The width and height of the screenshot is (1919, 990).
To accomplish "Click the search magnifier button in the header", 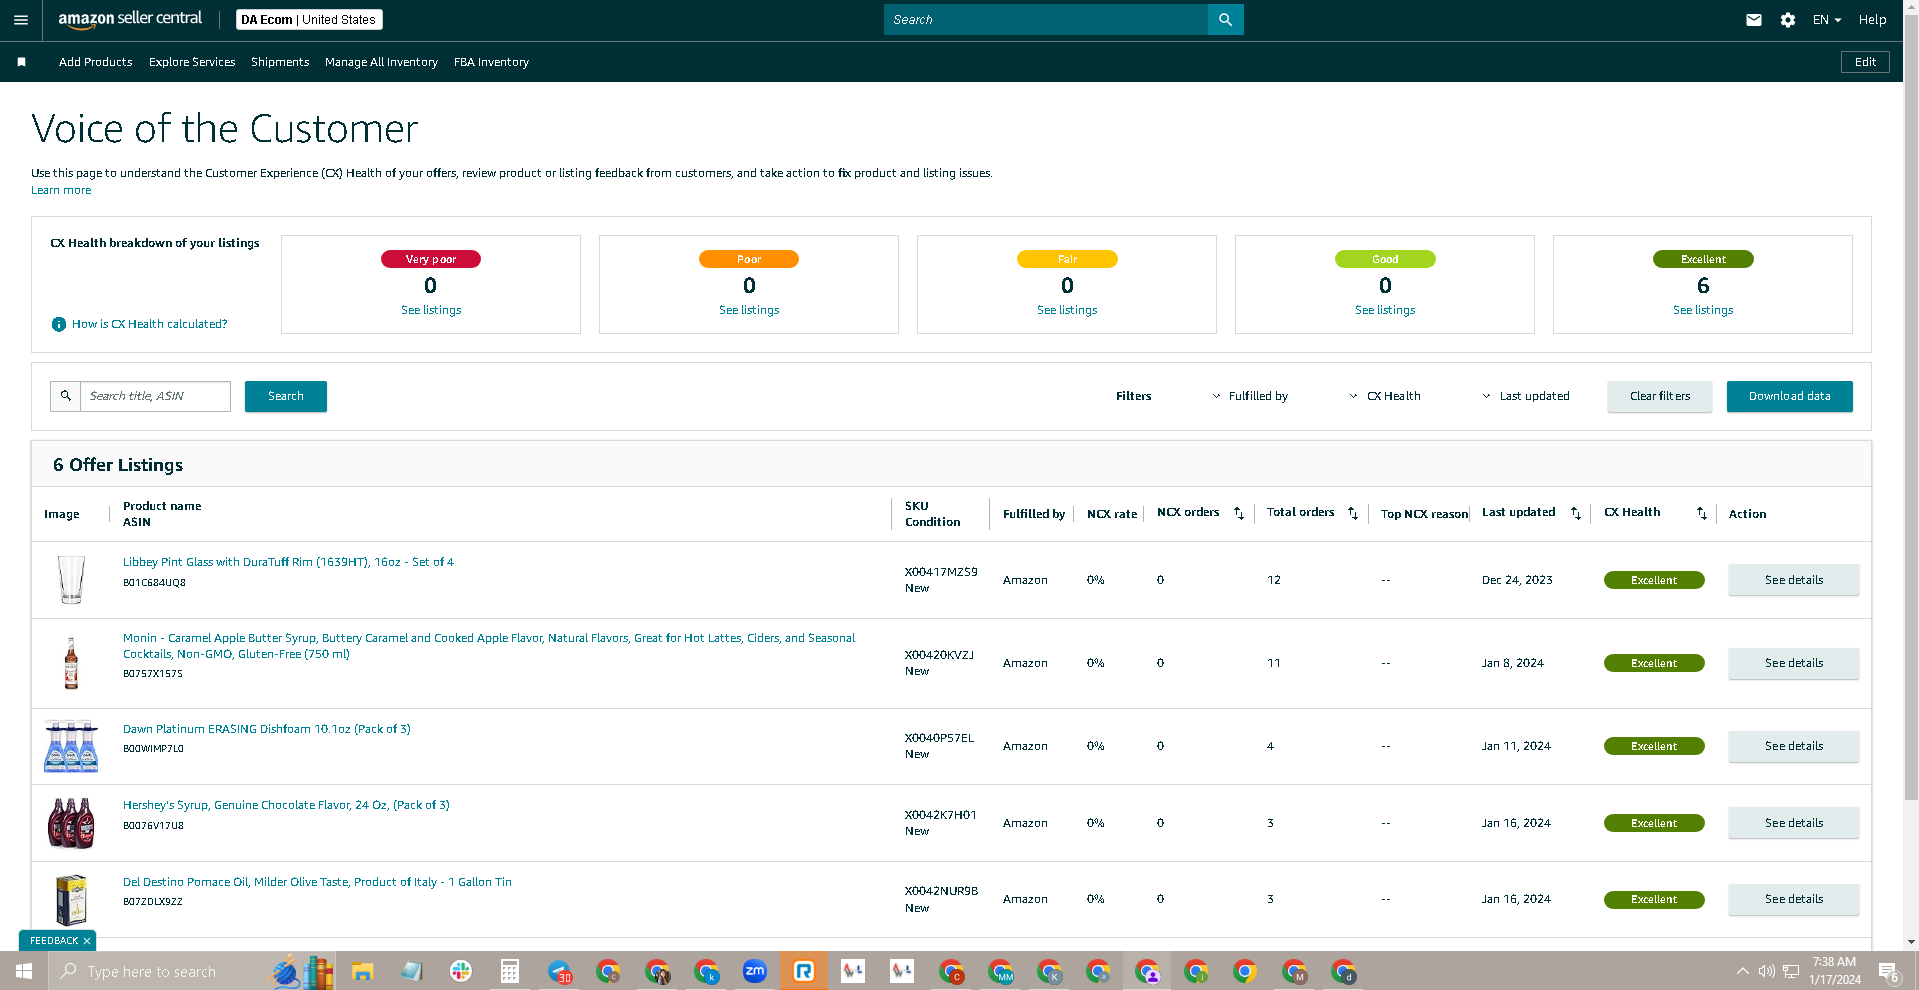I will 1225,20.
